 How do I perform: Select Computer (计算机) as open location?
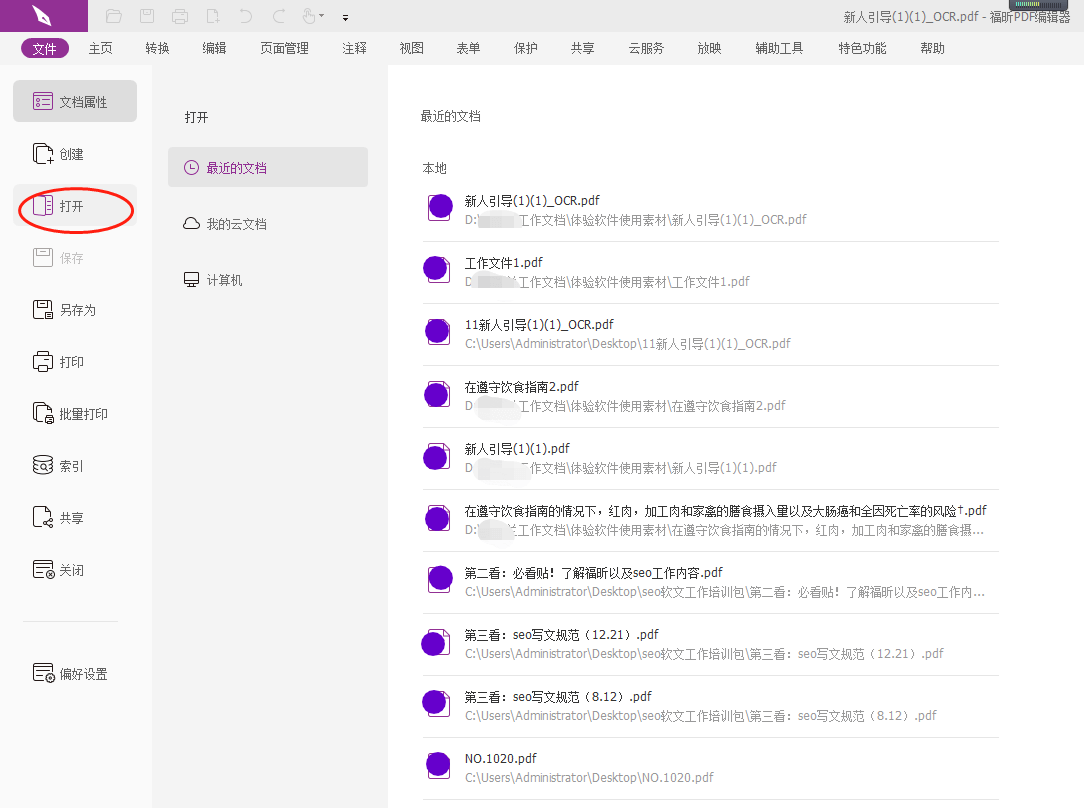(224, 280)
